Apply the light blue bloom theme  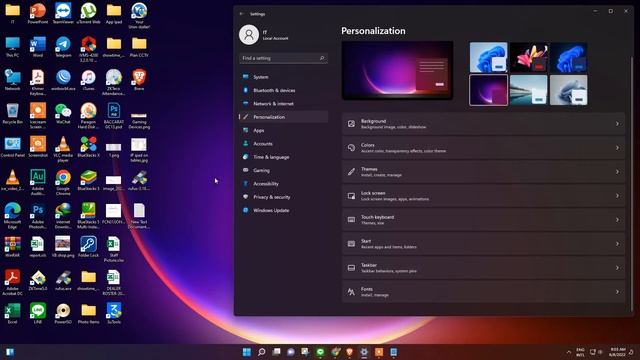pyautogui.click(x=488, y=57)
